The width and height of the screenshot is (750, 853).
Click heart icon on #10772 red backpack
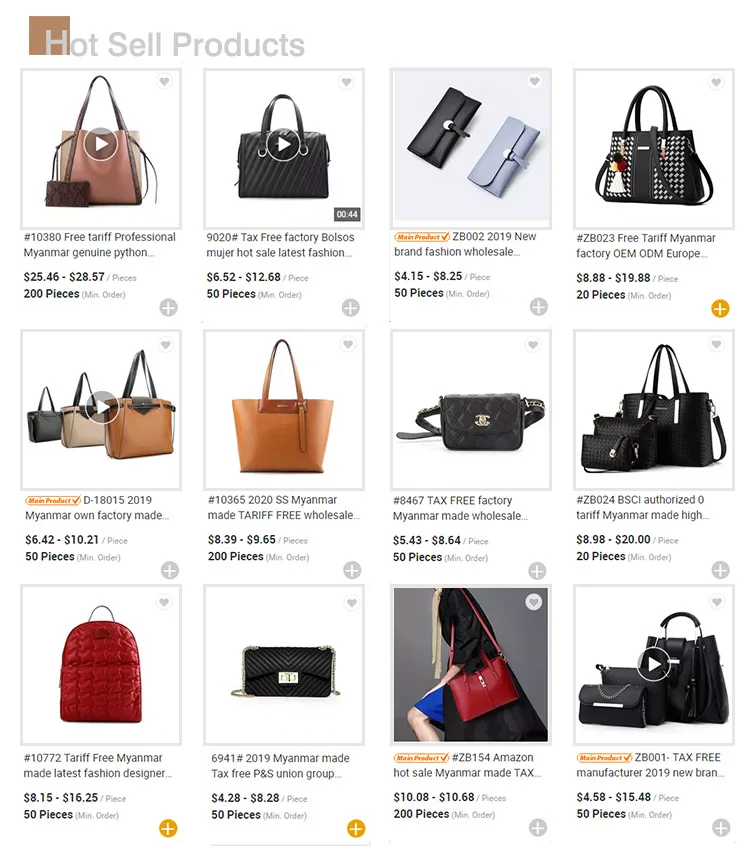[164, 602]
